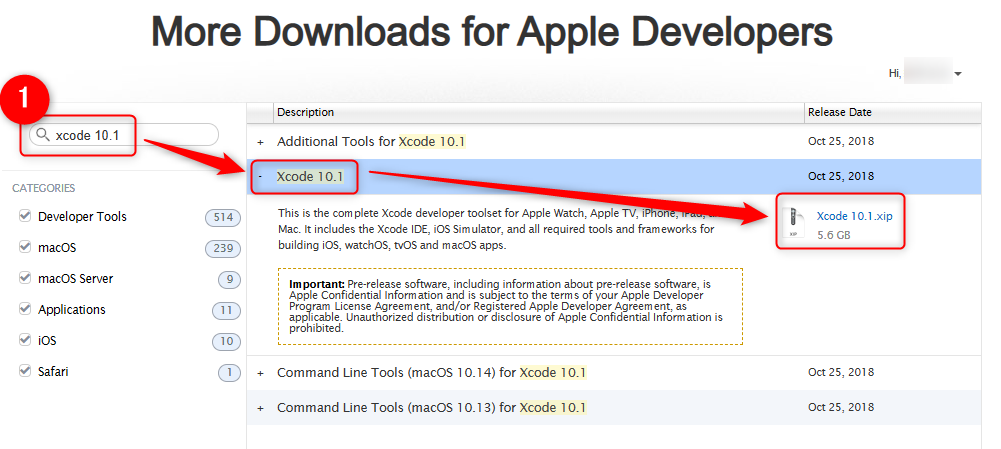
Task: Select the highlighted Xcode 10.1 row title
Action: click(310, 176)
